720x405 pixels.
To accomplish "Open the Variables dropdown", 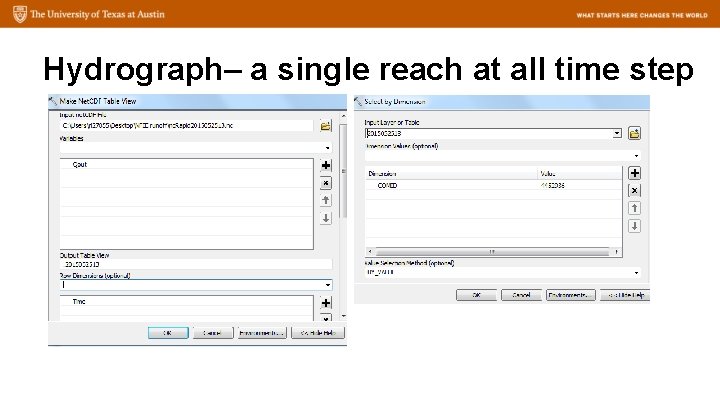I will coord(327,148).
